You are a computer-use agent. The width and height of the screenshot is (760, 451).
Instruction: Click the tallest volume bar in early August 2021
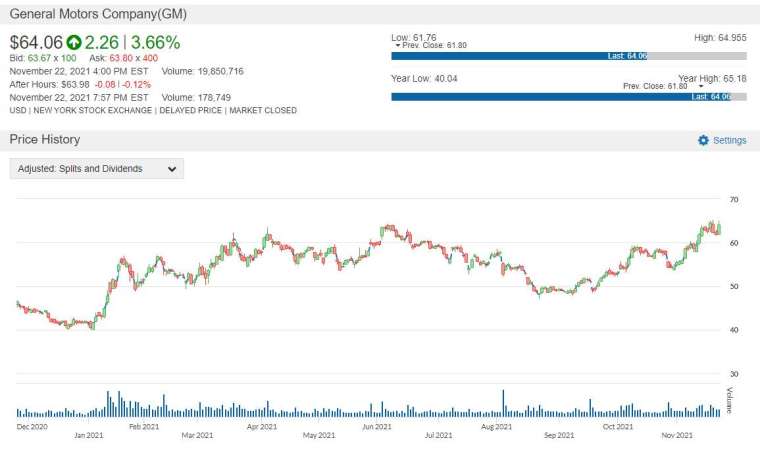pyautogui.click(x=504, y=403)
